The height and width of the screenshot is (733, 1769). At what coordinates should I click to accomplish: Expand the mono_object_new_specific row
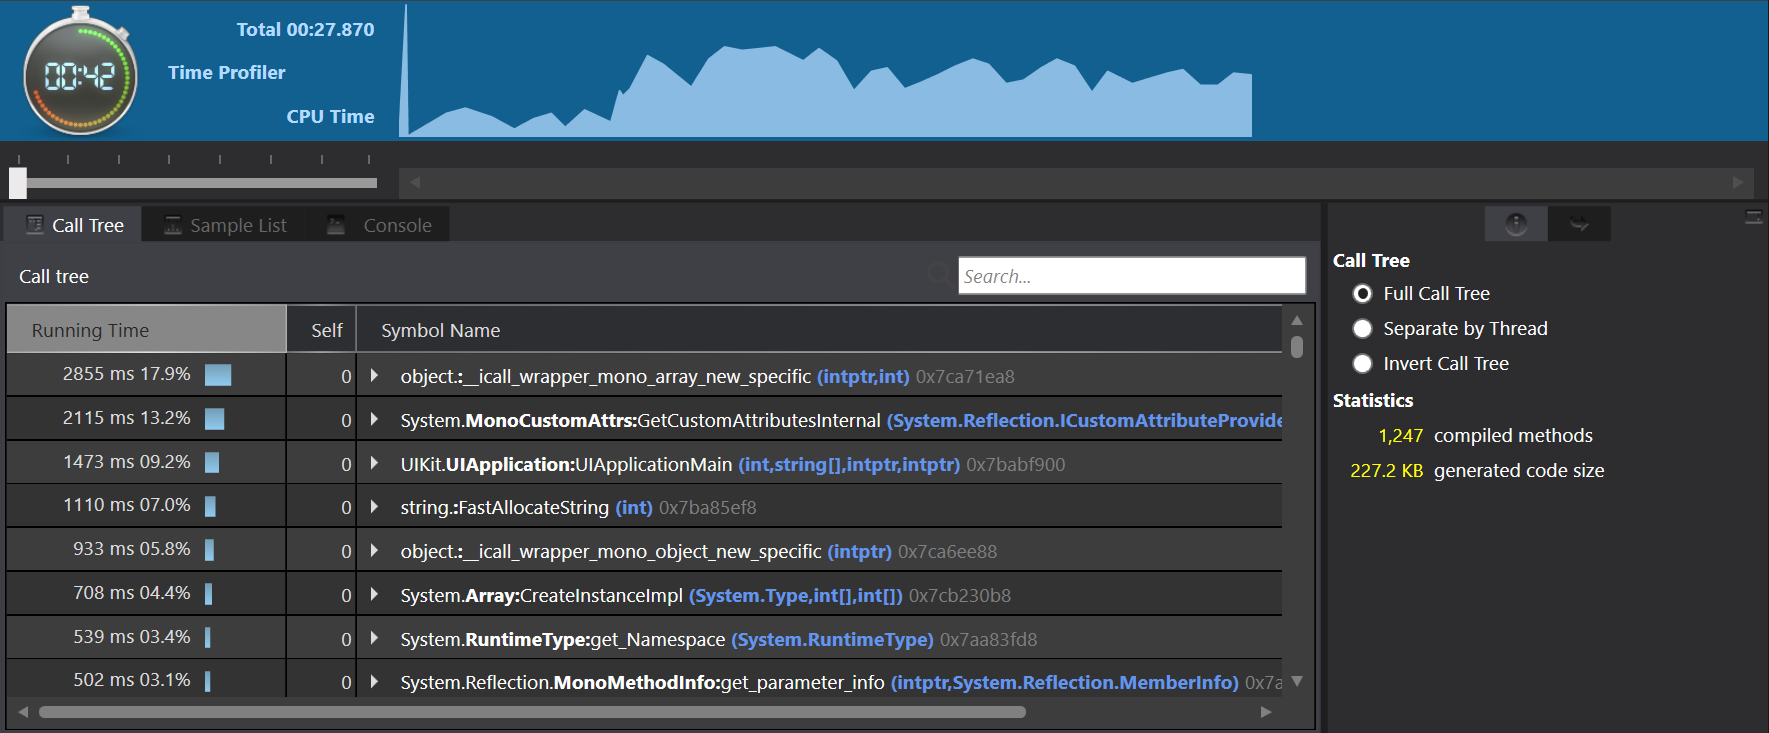click(374, 550)
